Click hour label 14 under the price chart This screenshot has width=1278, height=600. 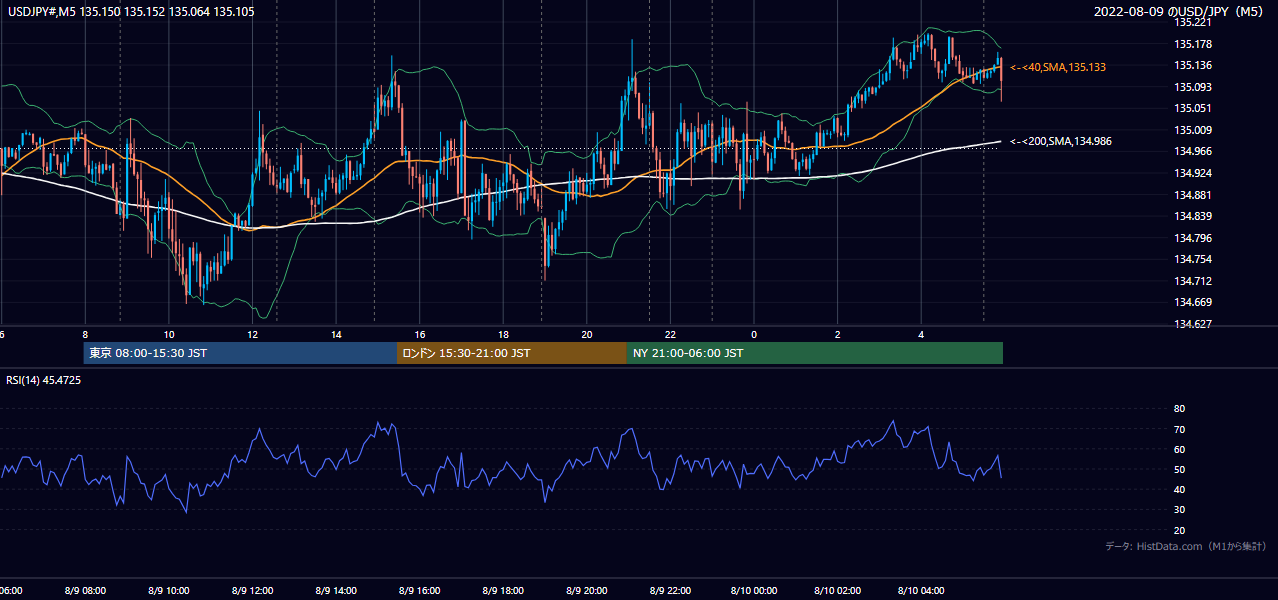[337, 334]
